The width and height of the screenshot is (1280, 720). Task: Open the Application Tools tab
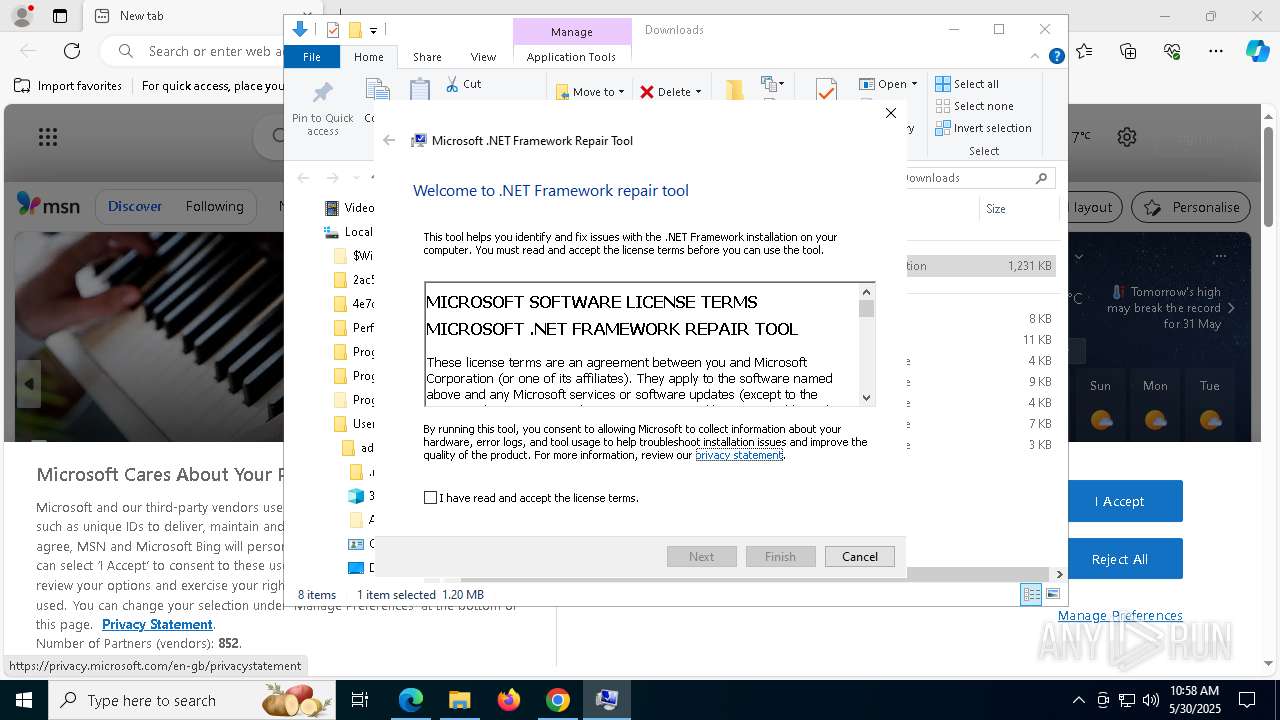571,57
